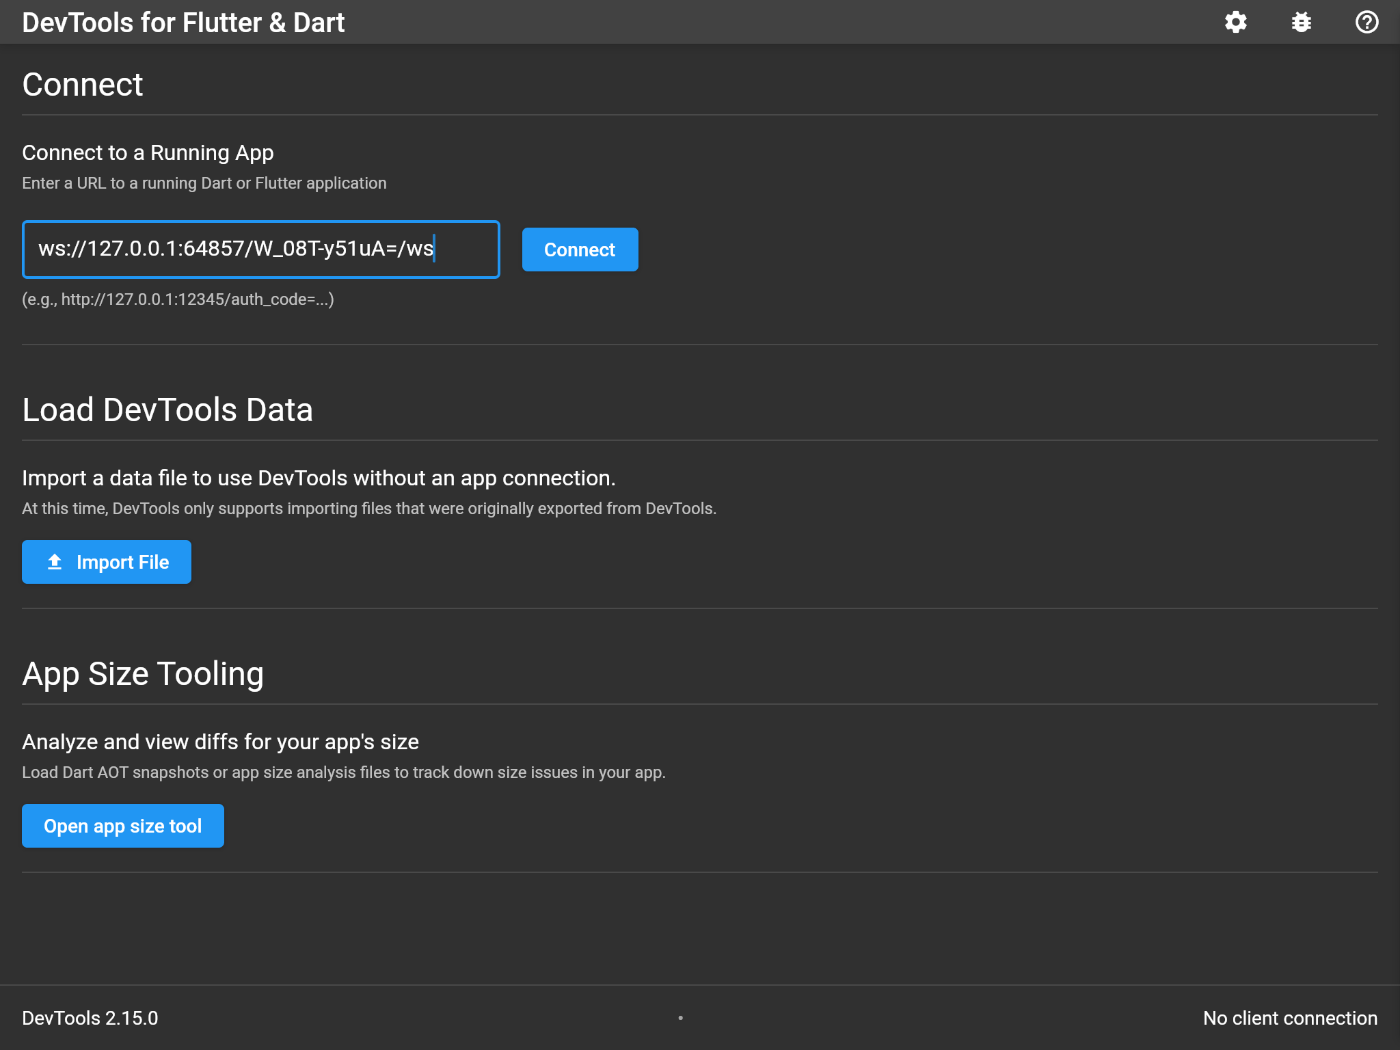This screenshot has height=1050, width=1400.
Task: Open the app size tool
Action: (123, 826)
